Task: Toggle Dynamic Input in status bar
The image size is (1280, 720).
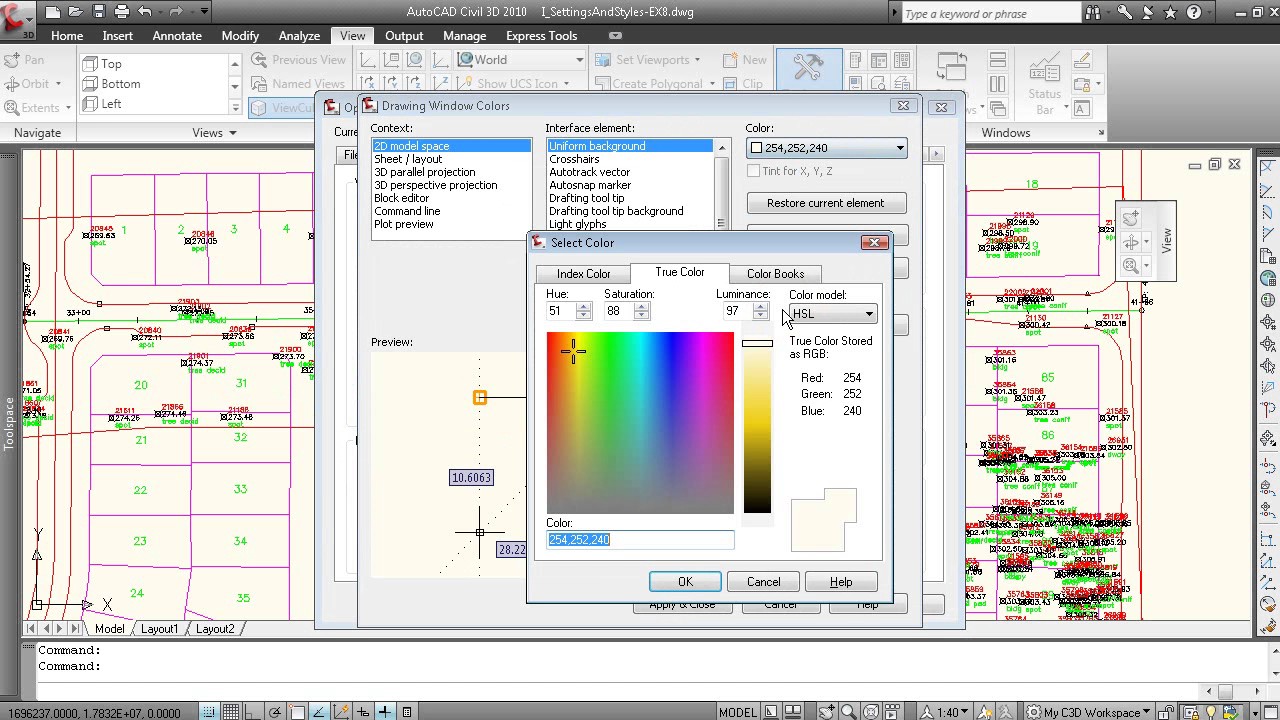Action: [x=383, y=712]
